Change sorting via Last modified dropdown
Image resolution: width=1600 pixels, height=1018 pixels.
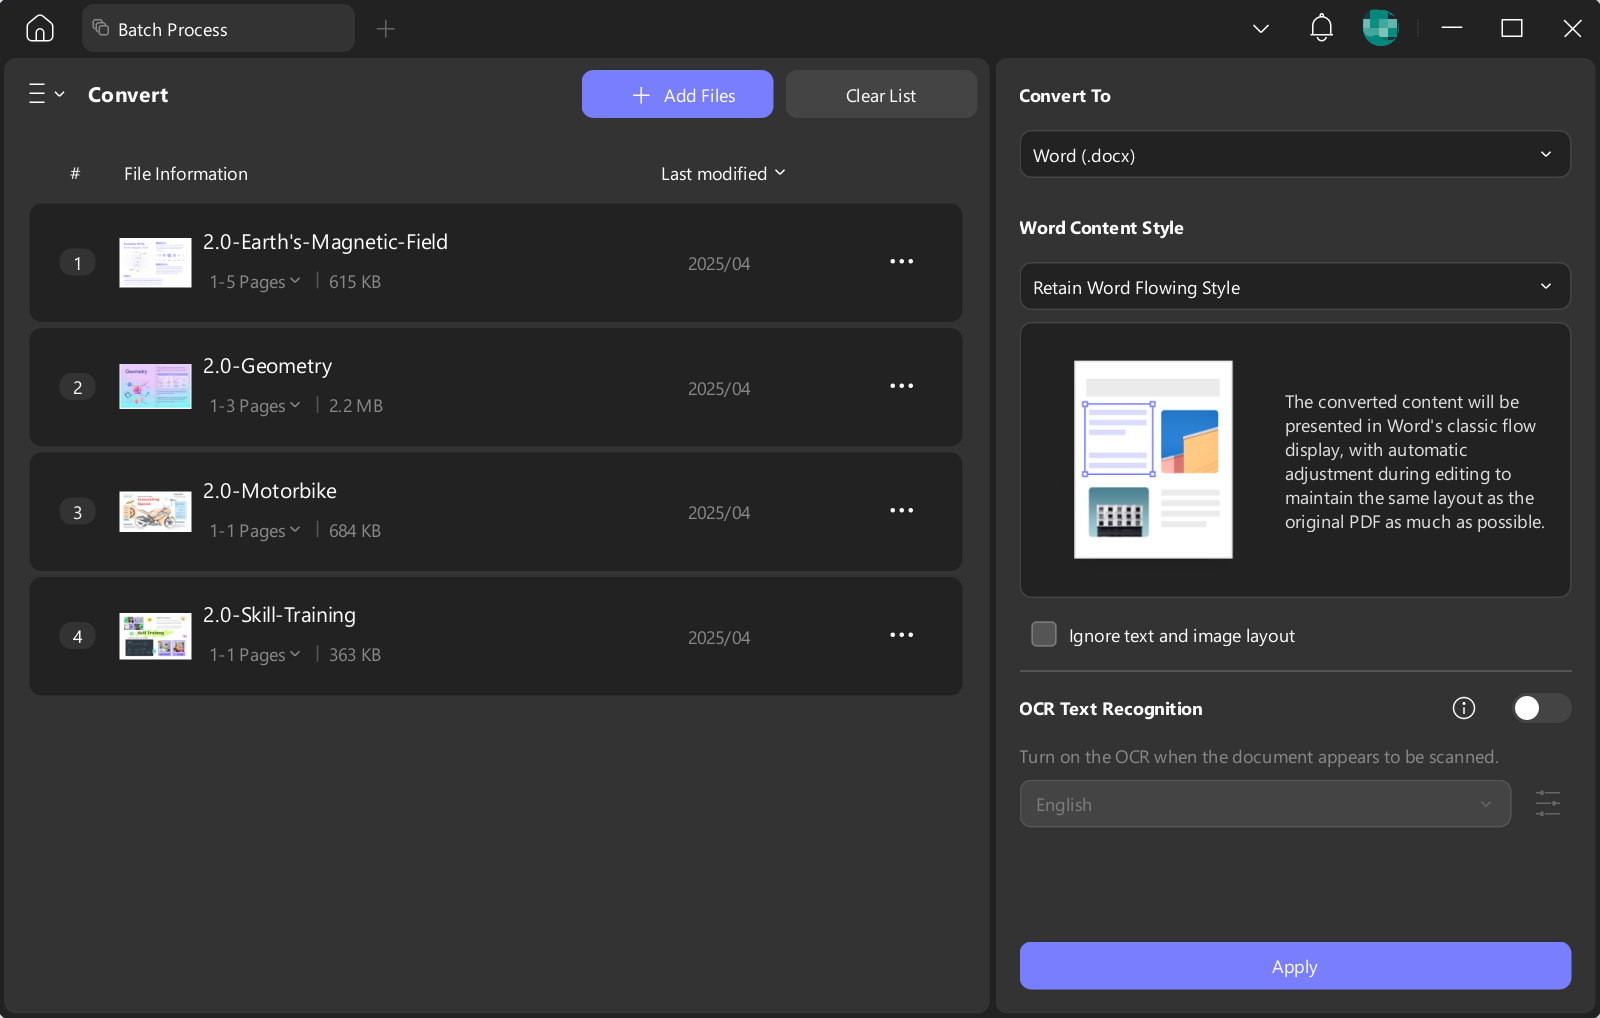tap(723, 174)
